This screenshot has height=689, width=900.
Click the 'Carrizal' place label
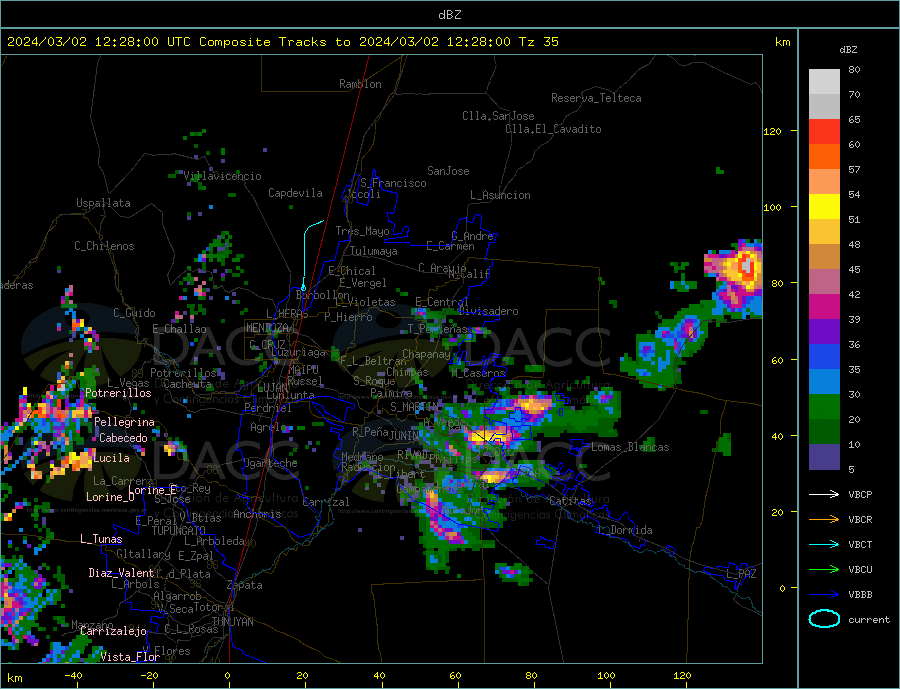click(x=326, y=502)
